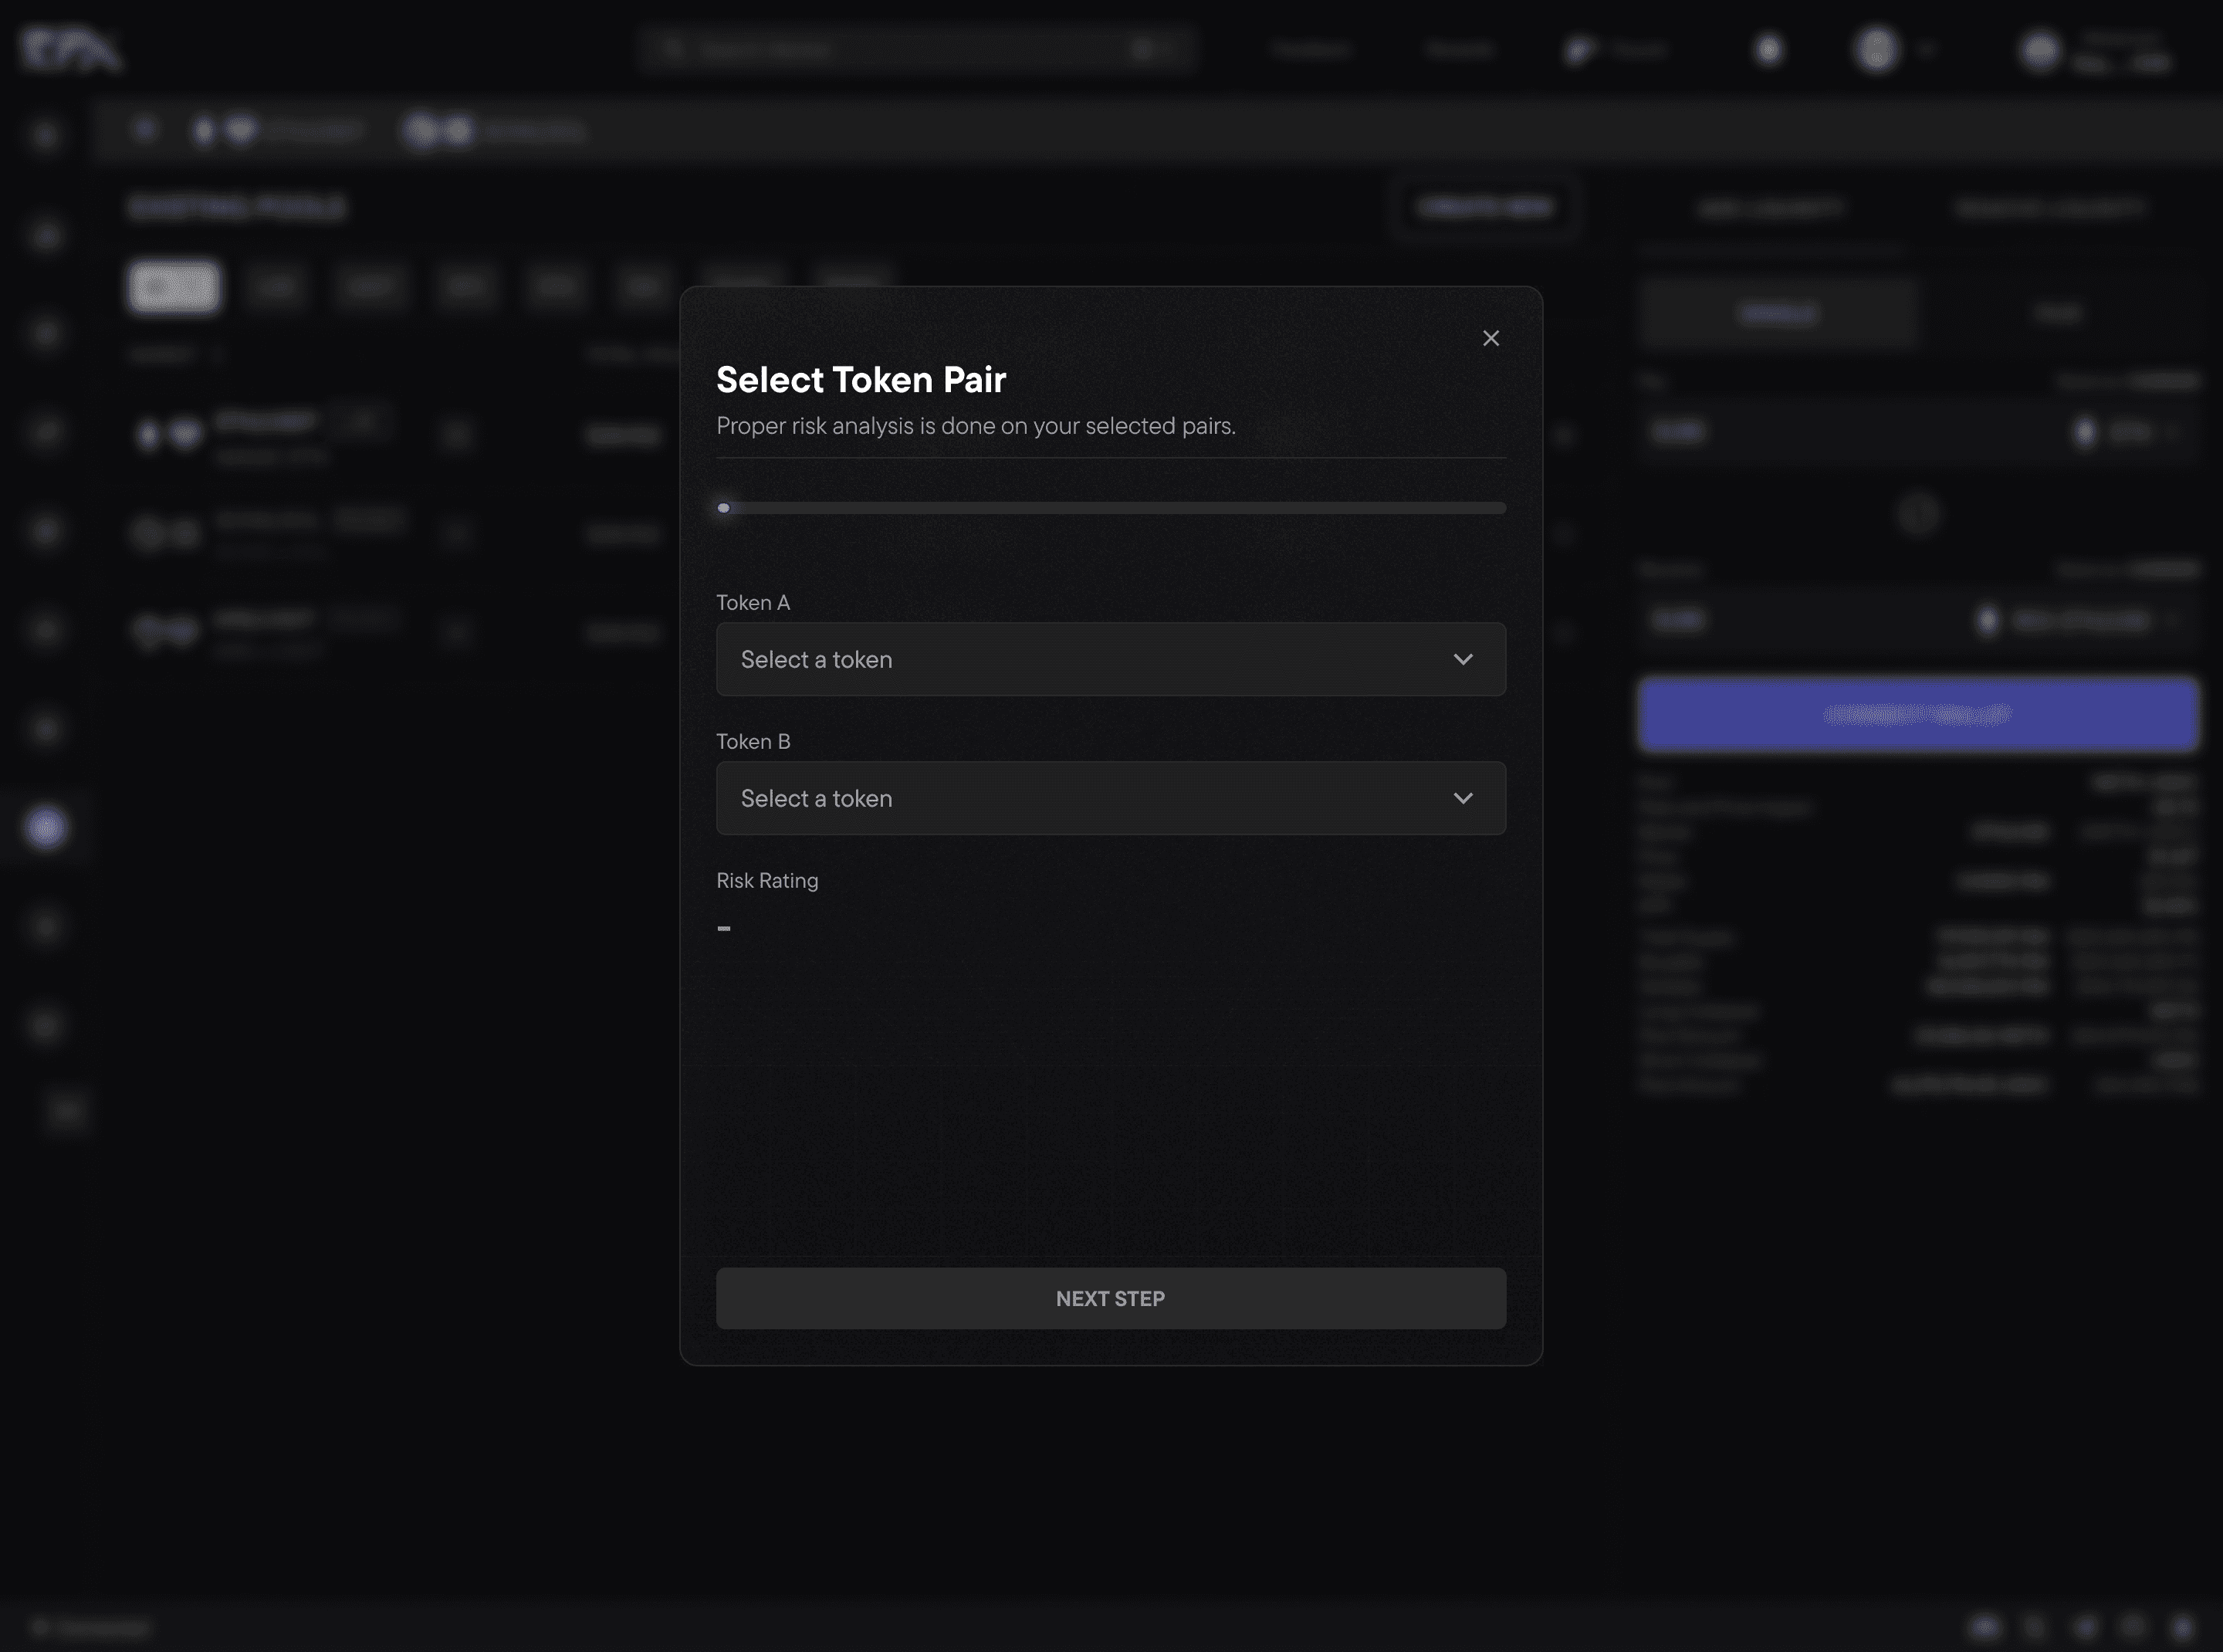The image size is (2223, 1652).
Task: Switch to the Remove Liquidity tab
Action: (x=2050, y=208)
